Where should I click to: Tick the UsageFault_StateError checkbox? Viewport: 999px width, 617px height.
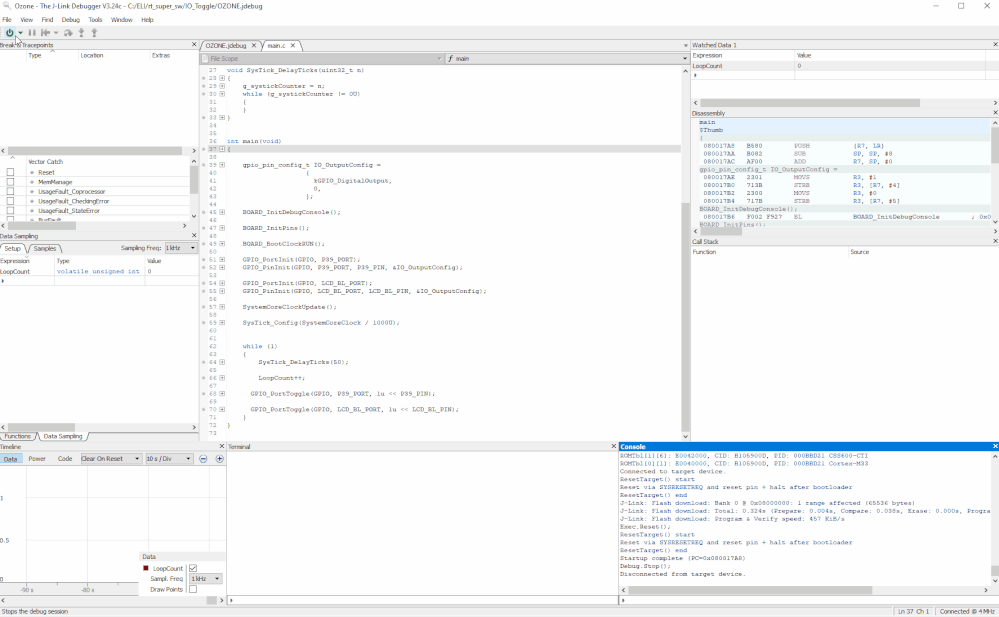pos(10,210)
